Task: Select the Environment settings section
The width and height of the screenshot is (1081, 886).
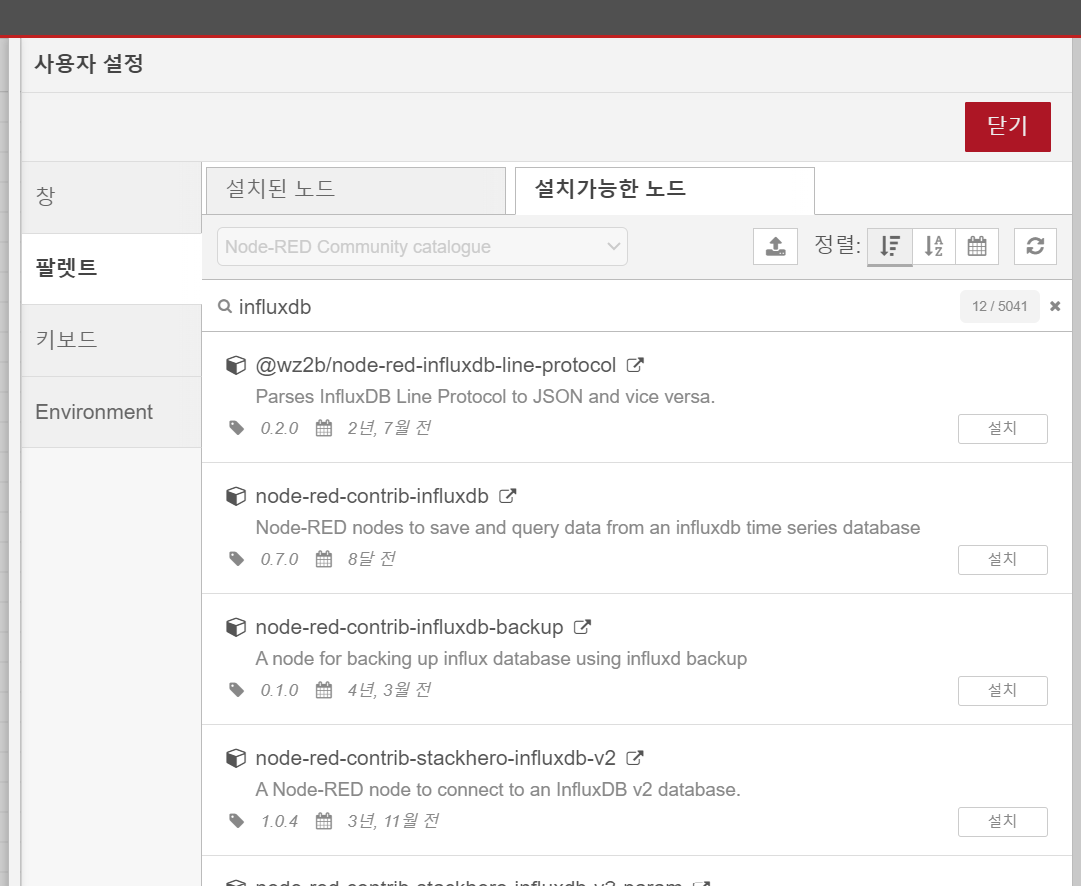Action: point(94,412)
